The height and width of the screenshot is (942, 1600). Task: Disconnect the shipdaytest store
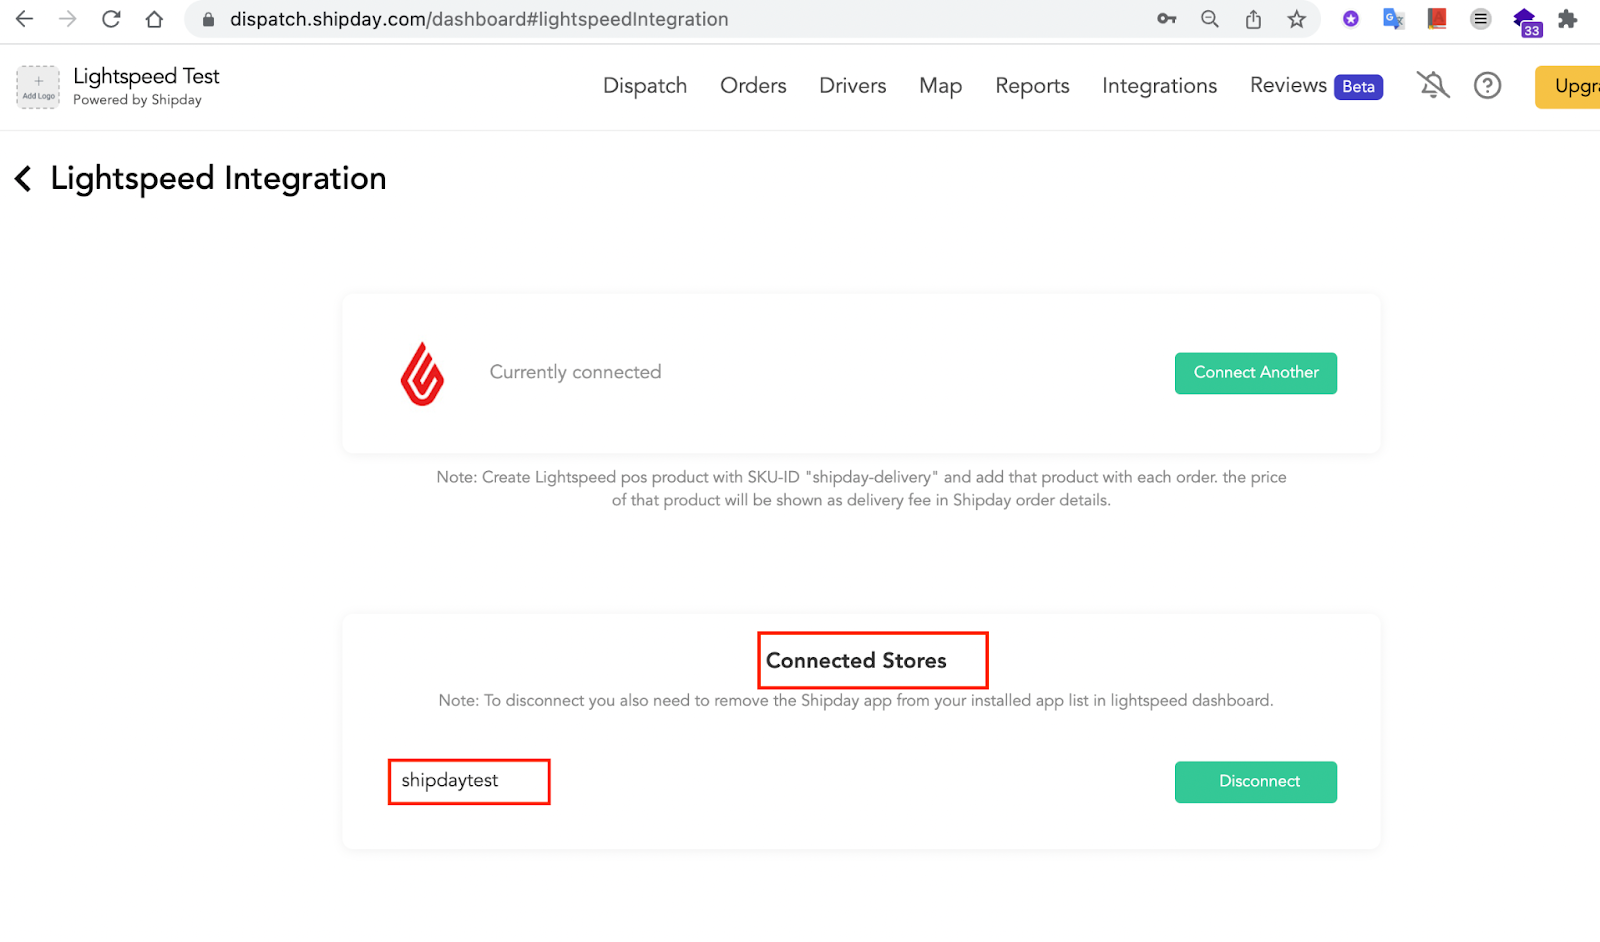pos(1255,782)
